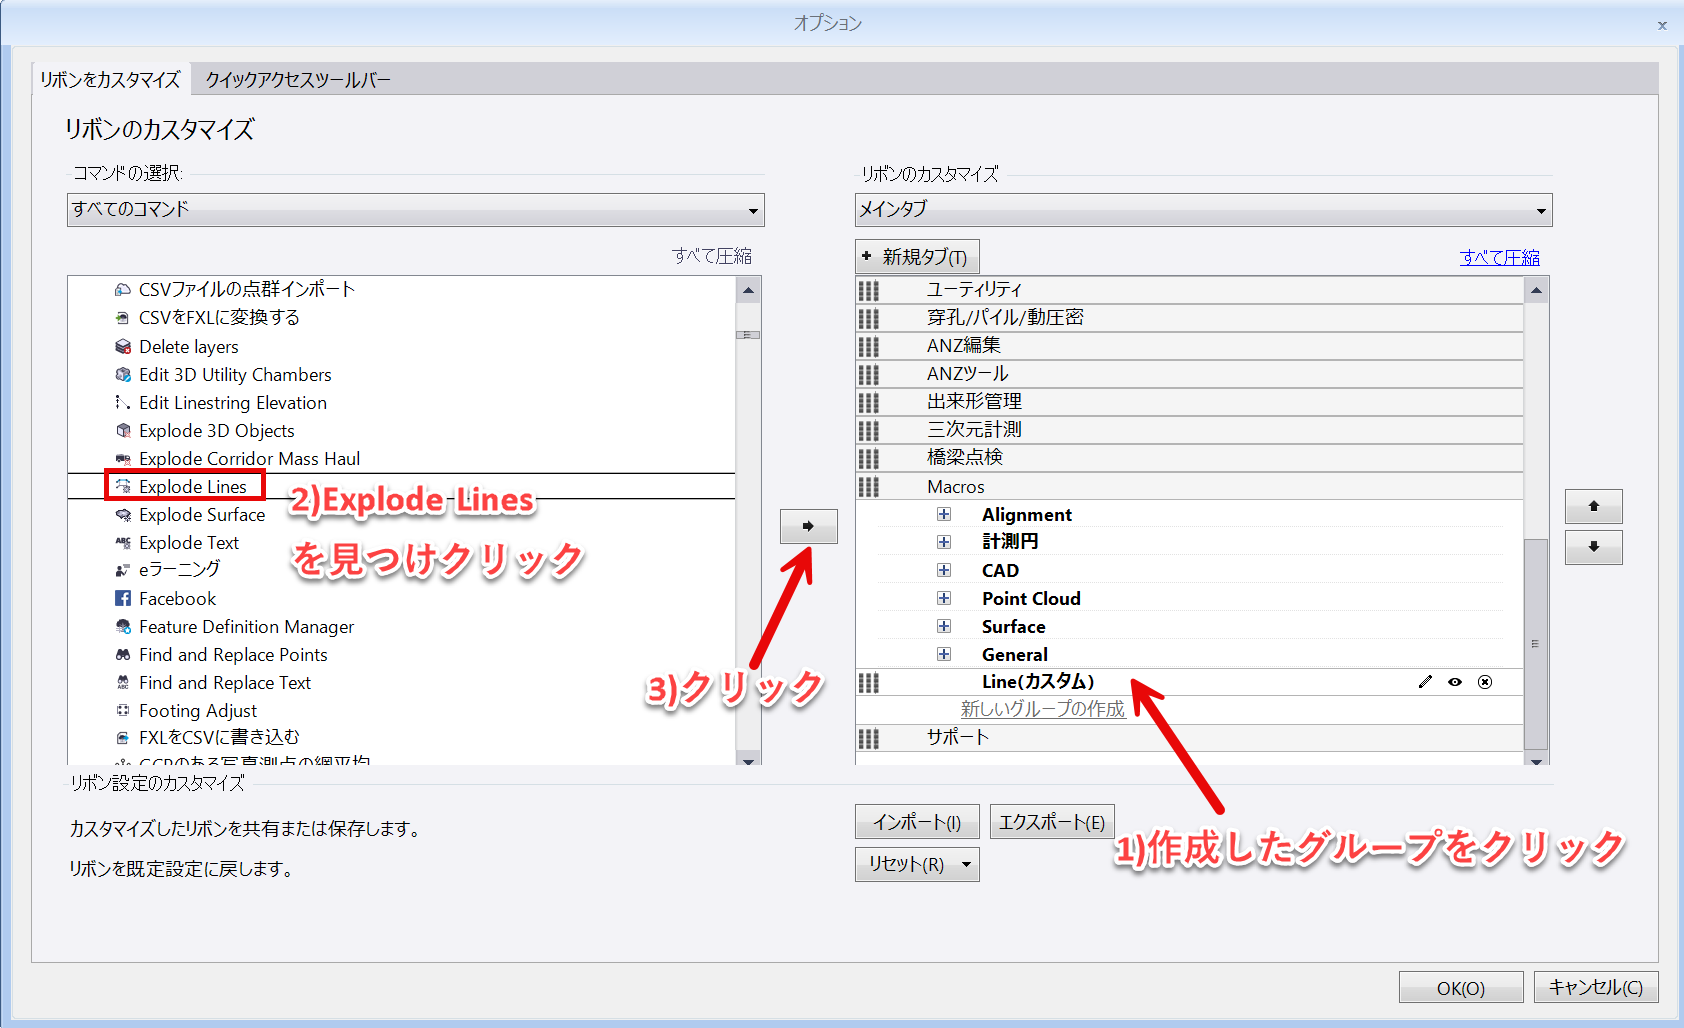Click 新しいグループの作成 link
The height and width of the screenshot is (1028, 1684).
1043,709
